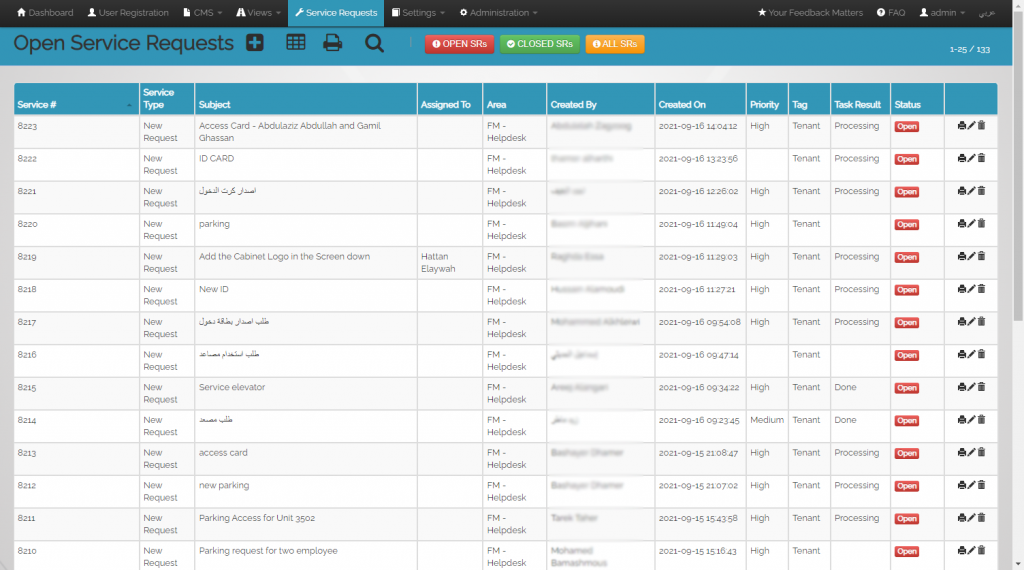Sort the table by Service # column header
Viewport: 1024px width, 570px height.
76,104
